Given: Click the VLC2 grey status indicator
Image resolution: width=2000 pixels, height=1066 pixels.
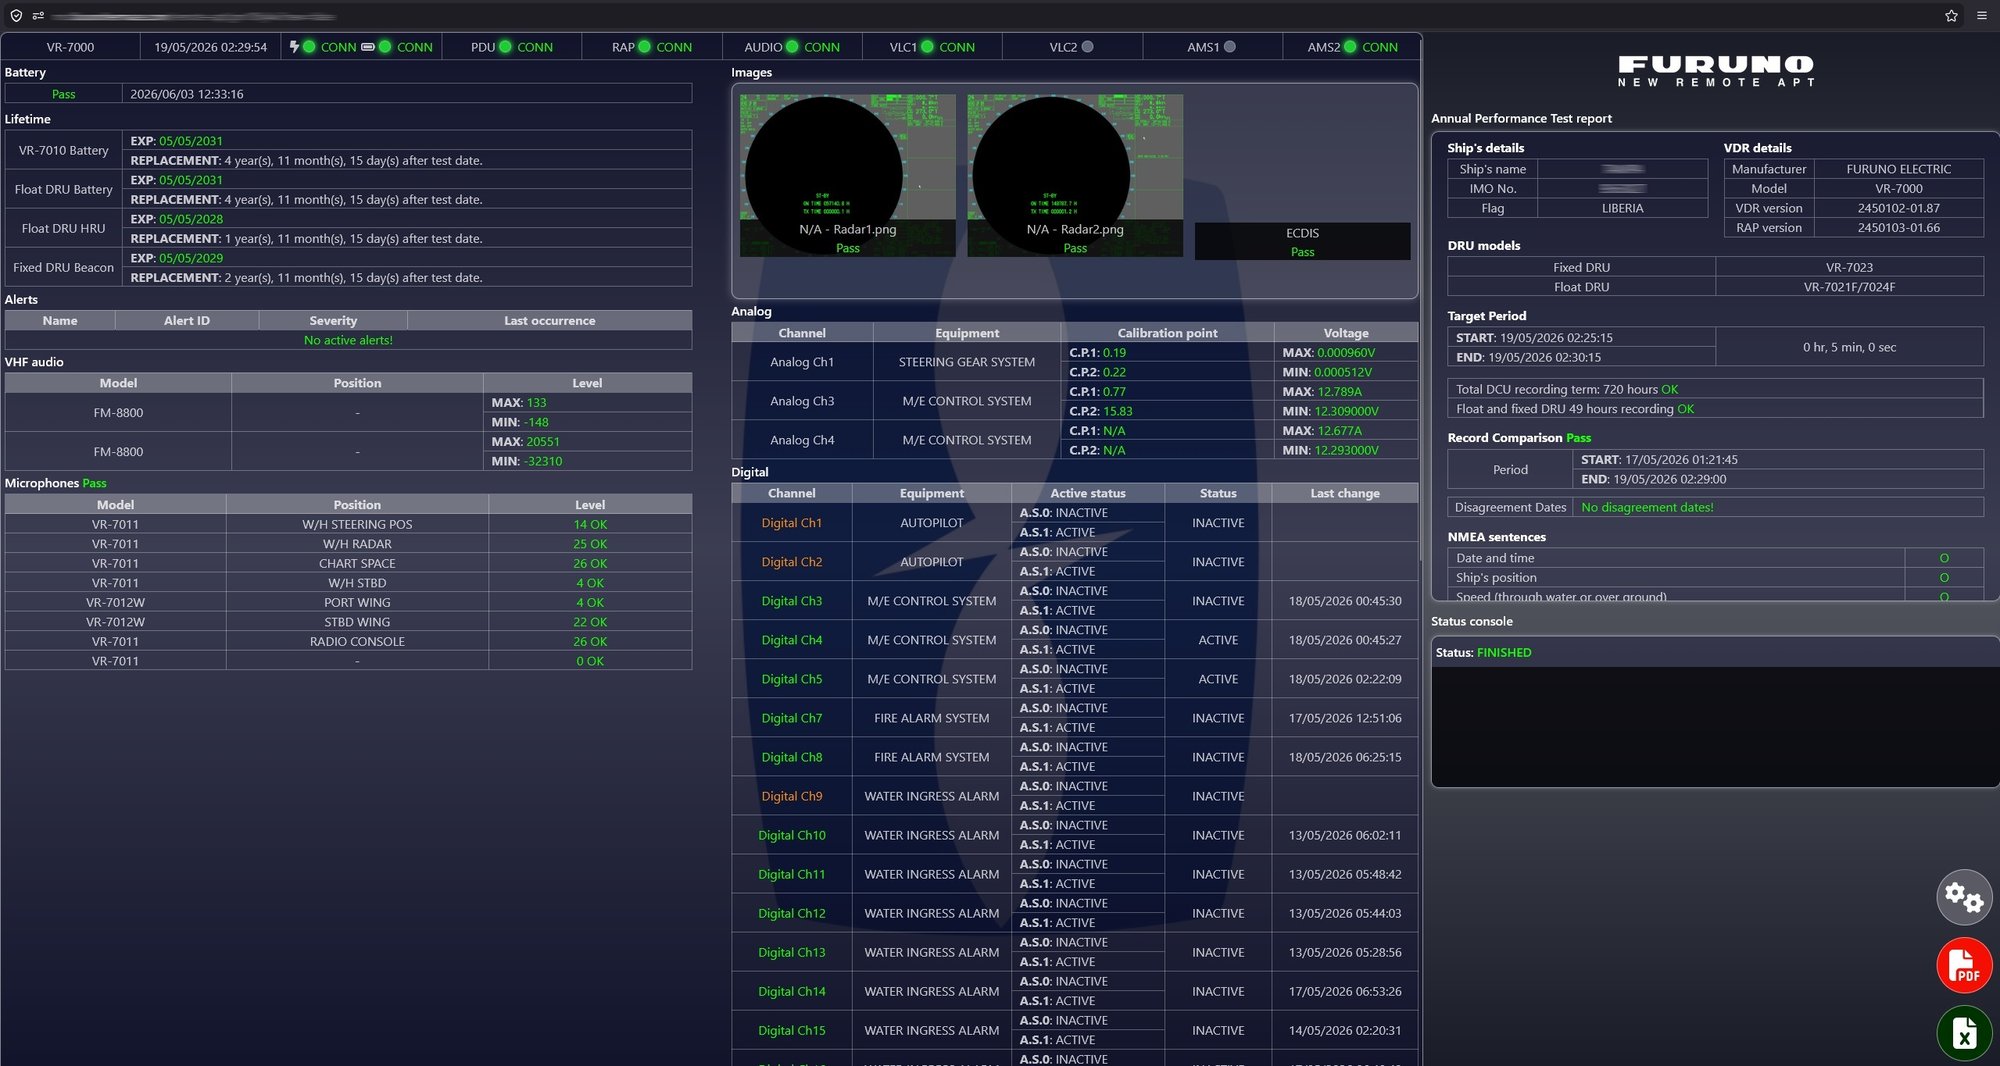Looking at the screenshot, I should [x=1087, y=47].
